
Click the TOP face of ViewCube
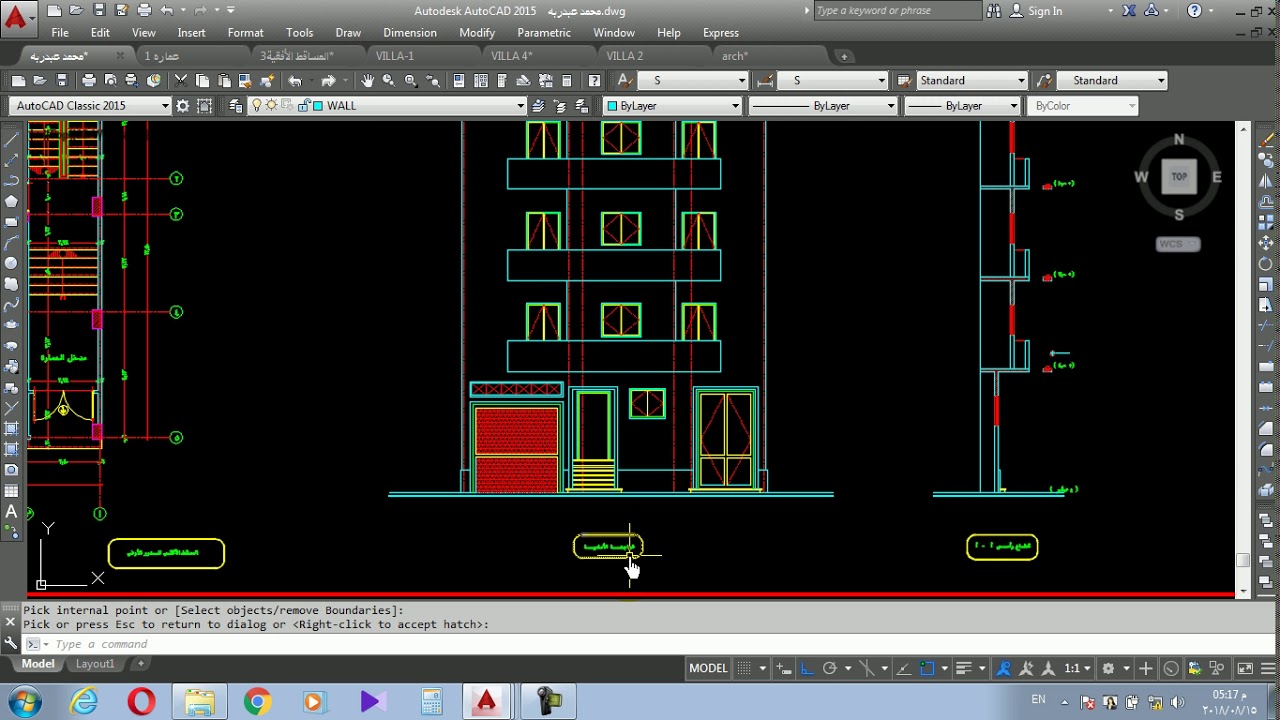tap(1179, 177)
